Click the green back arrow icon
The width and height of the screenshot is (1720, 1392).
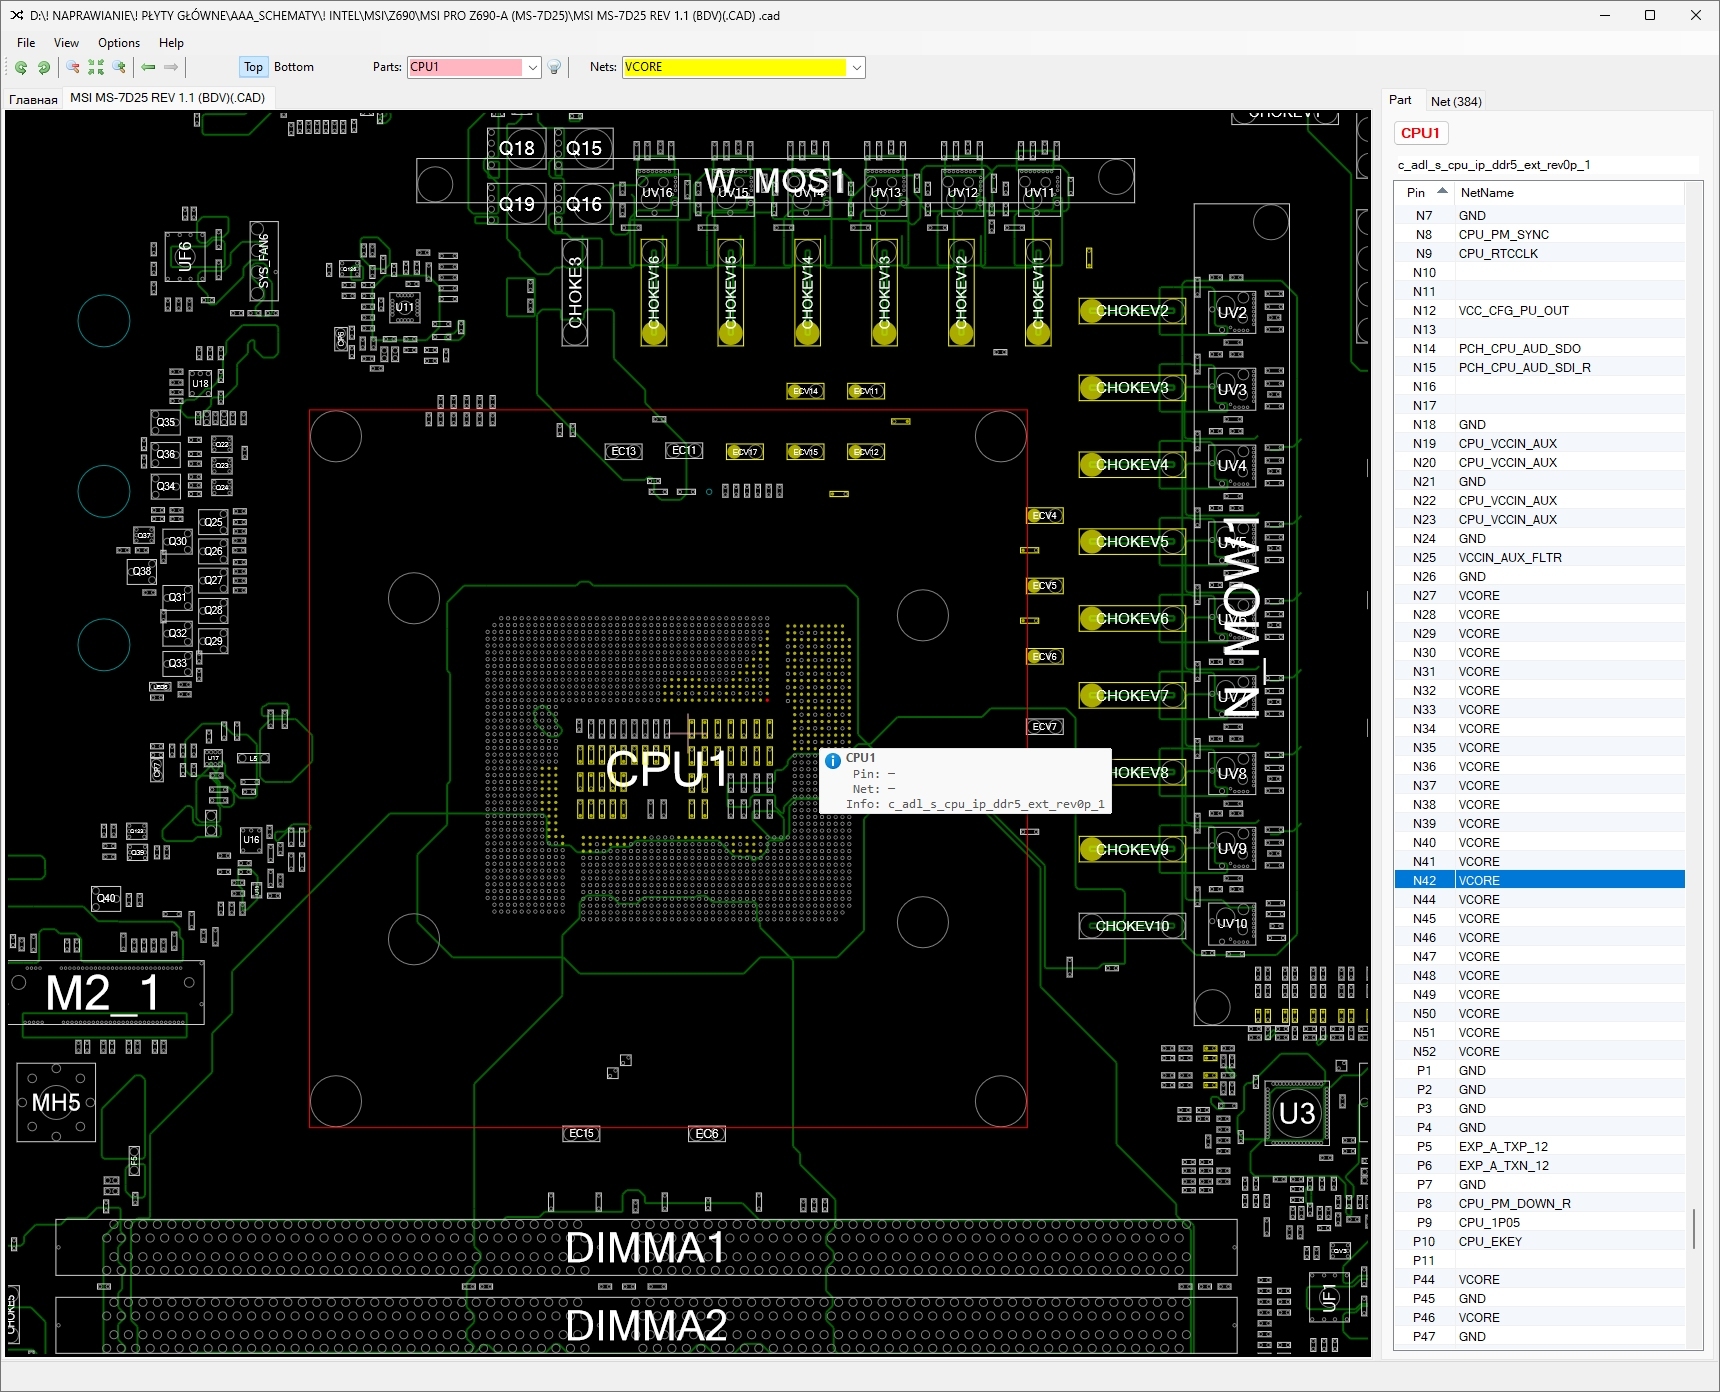148,67
